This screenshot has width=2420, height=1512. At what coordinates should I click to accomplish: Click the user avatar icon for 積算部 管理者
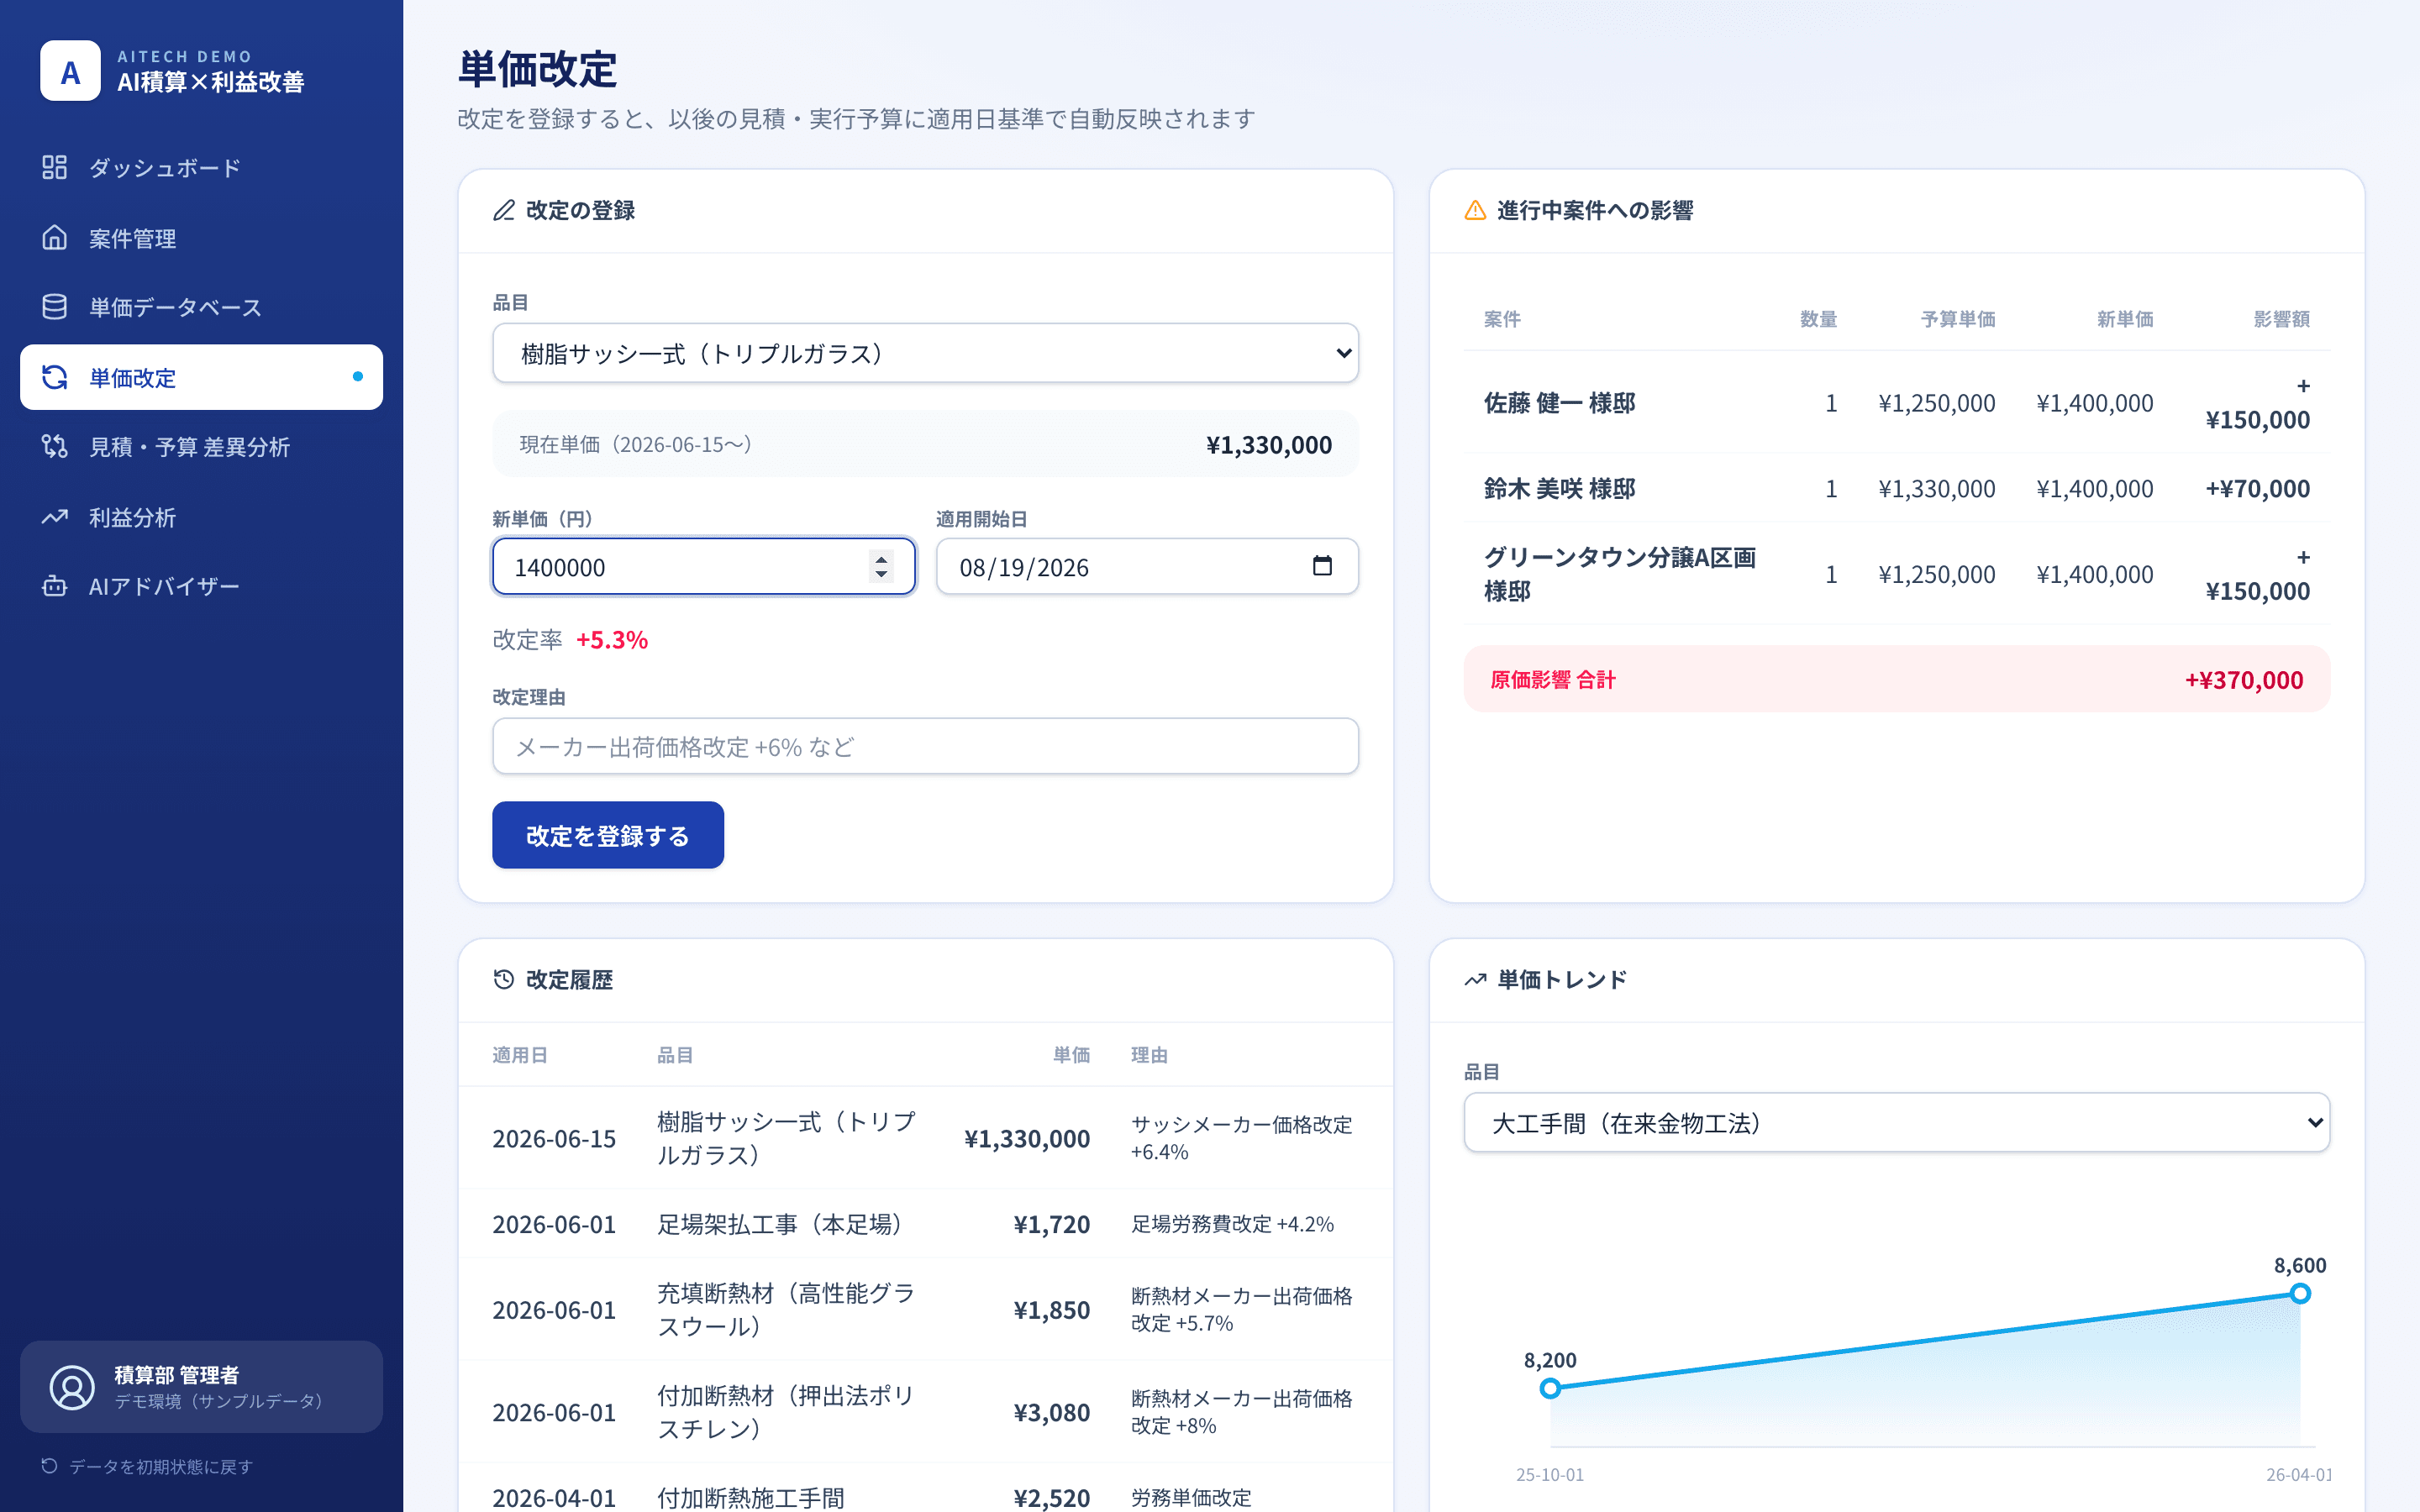[72, 1387]
